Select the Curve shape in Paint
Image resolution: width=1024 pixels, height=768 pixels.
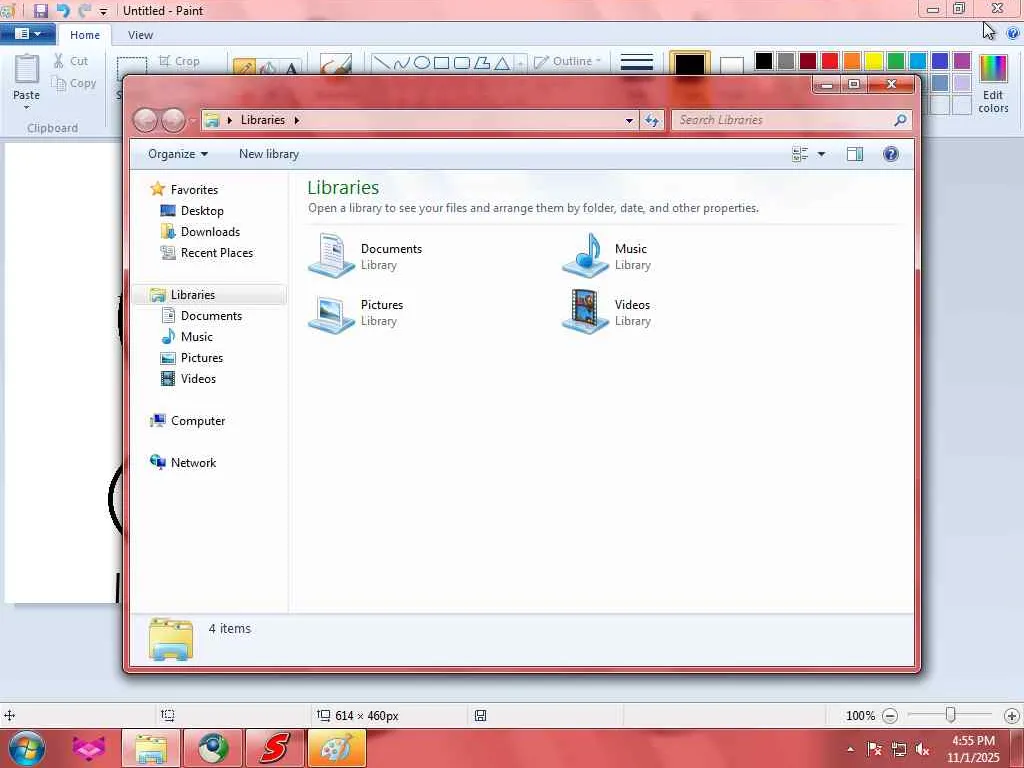click(x=402, y=63)
